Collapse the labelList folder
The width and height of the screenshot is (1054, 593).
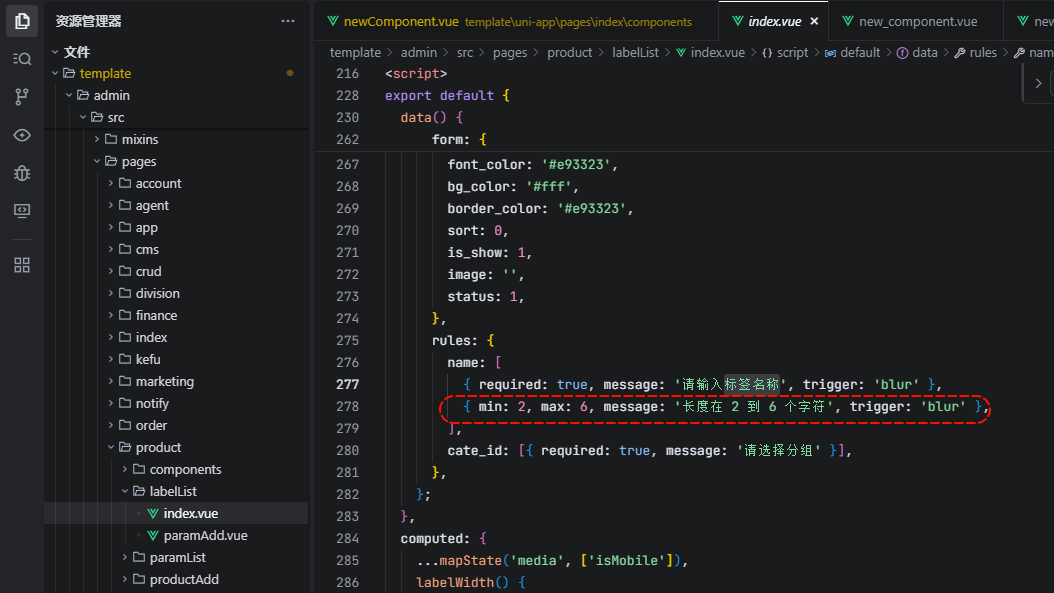click(124, 491)
